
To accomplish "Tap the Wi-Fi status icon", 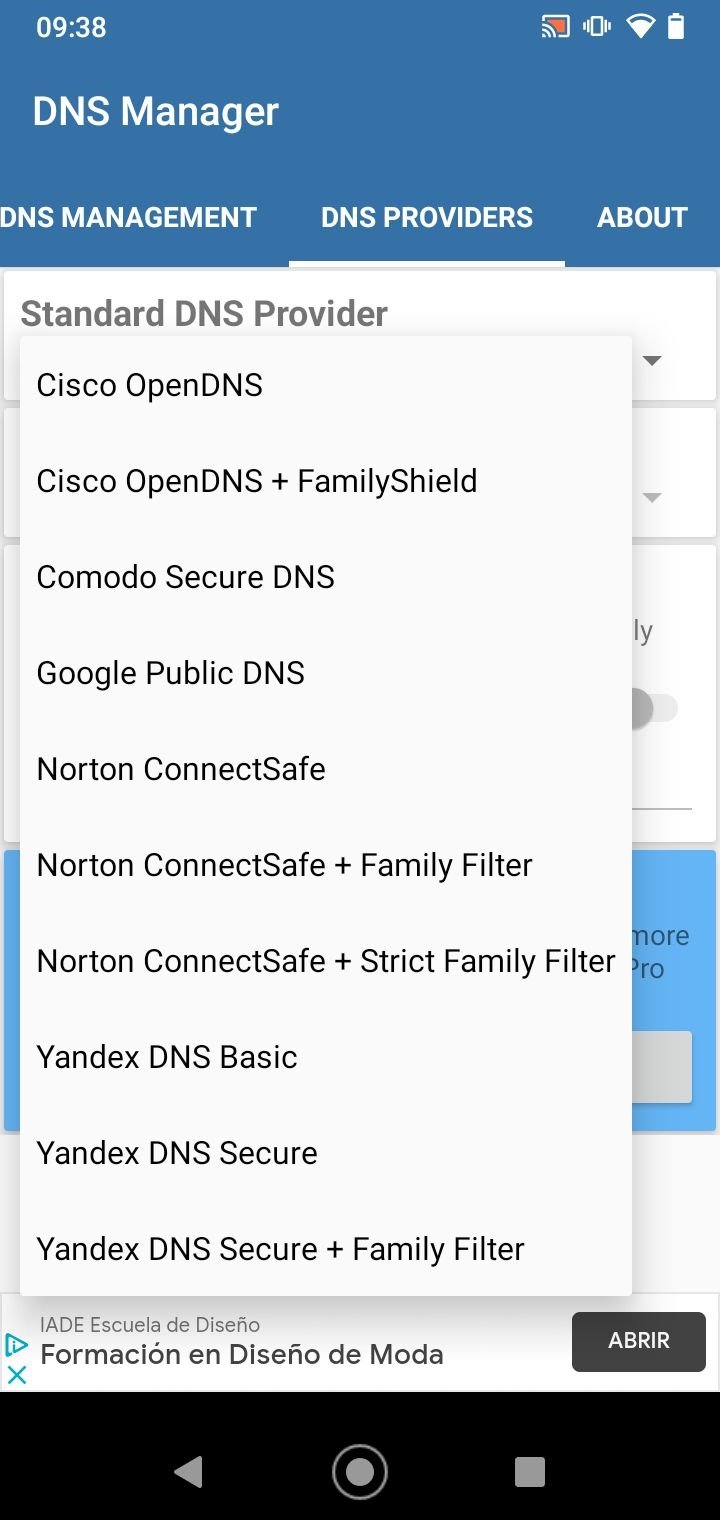I will point(640,27).
